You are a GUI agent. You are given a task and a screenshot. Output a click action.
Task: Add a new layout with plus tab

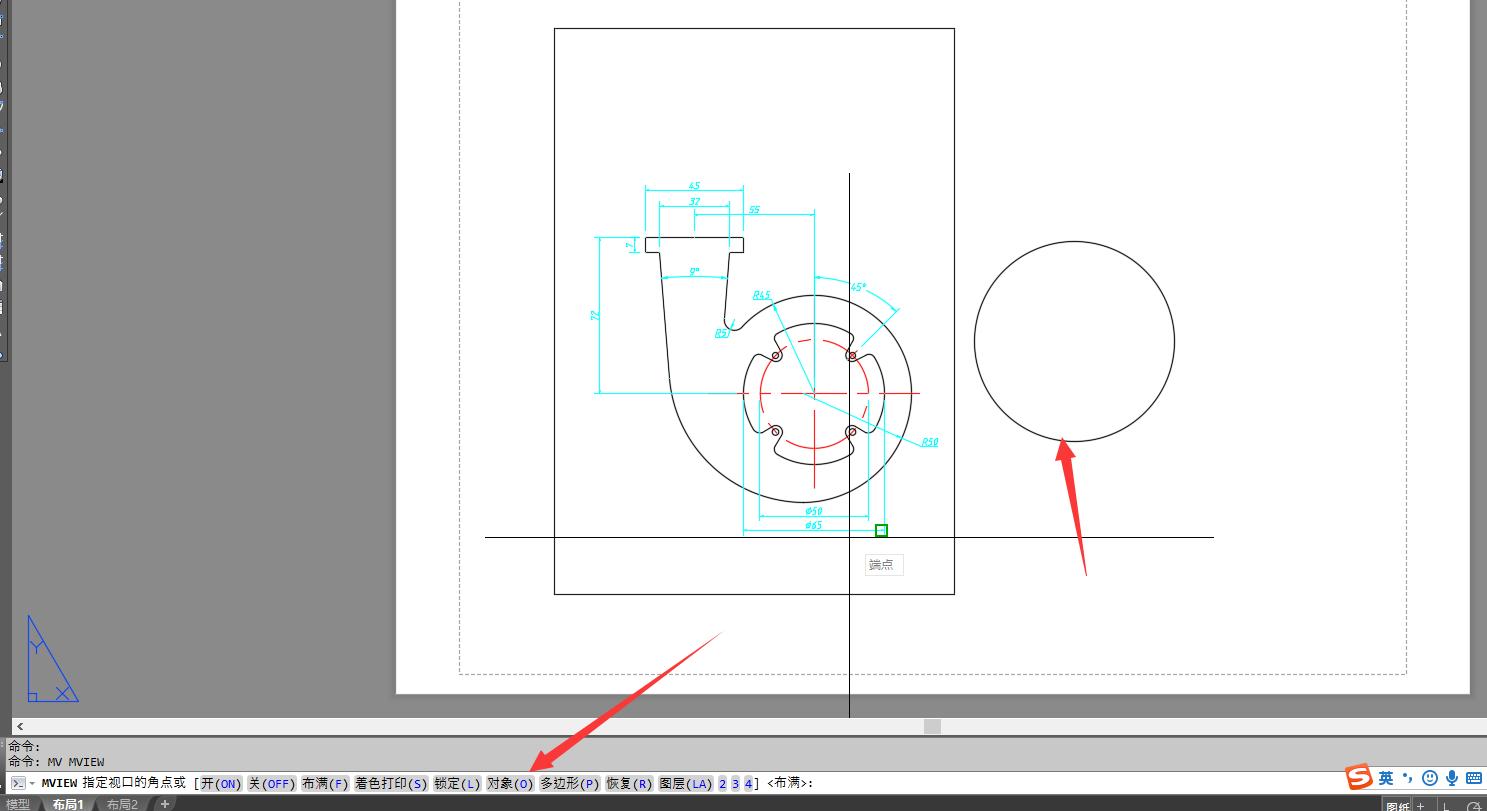click(x=165, y=804)
